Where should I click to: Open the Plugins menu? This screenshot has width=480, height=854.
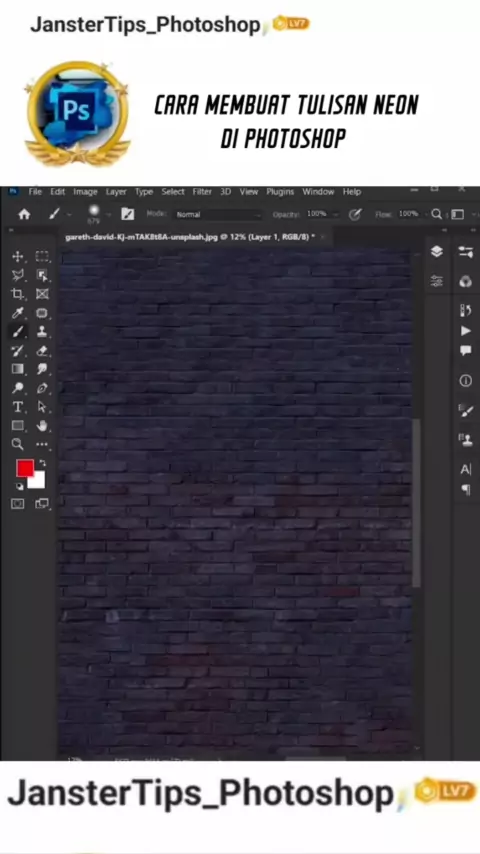280,192
